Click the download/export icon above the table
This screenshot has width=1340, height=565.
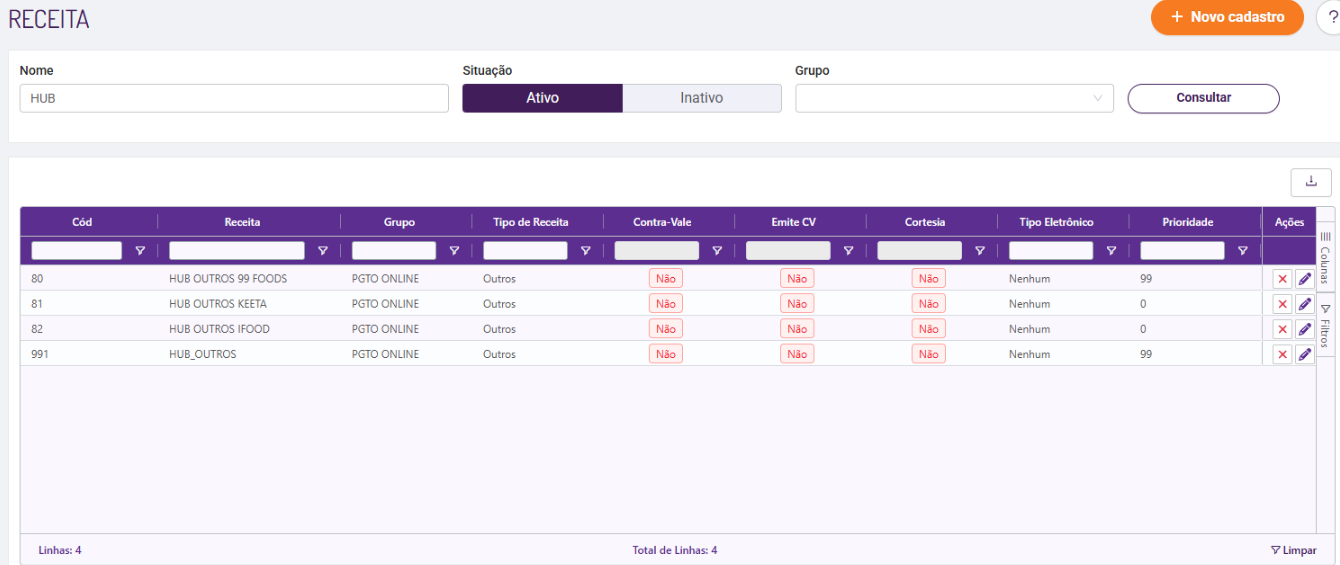pyautogui.click(x=1311, y=182)
